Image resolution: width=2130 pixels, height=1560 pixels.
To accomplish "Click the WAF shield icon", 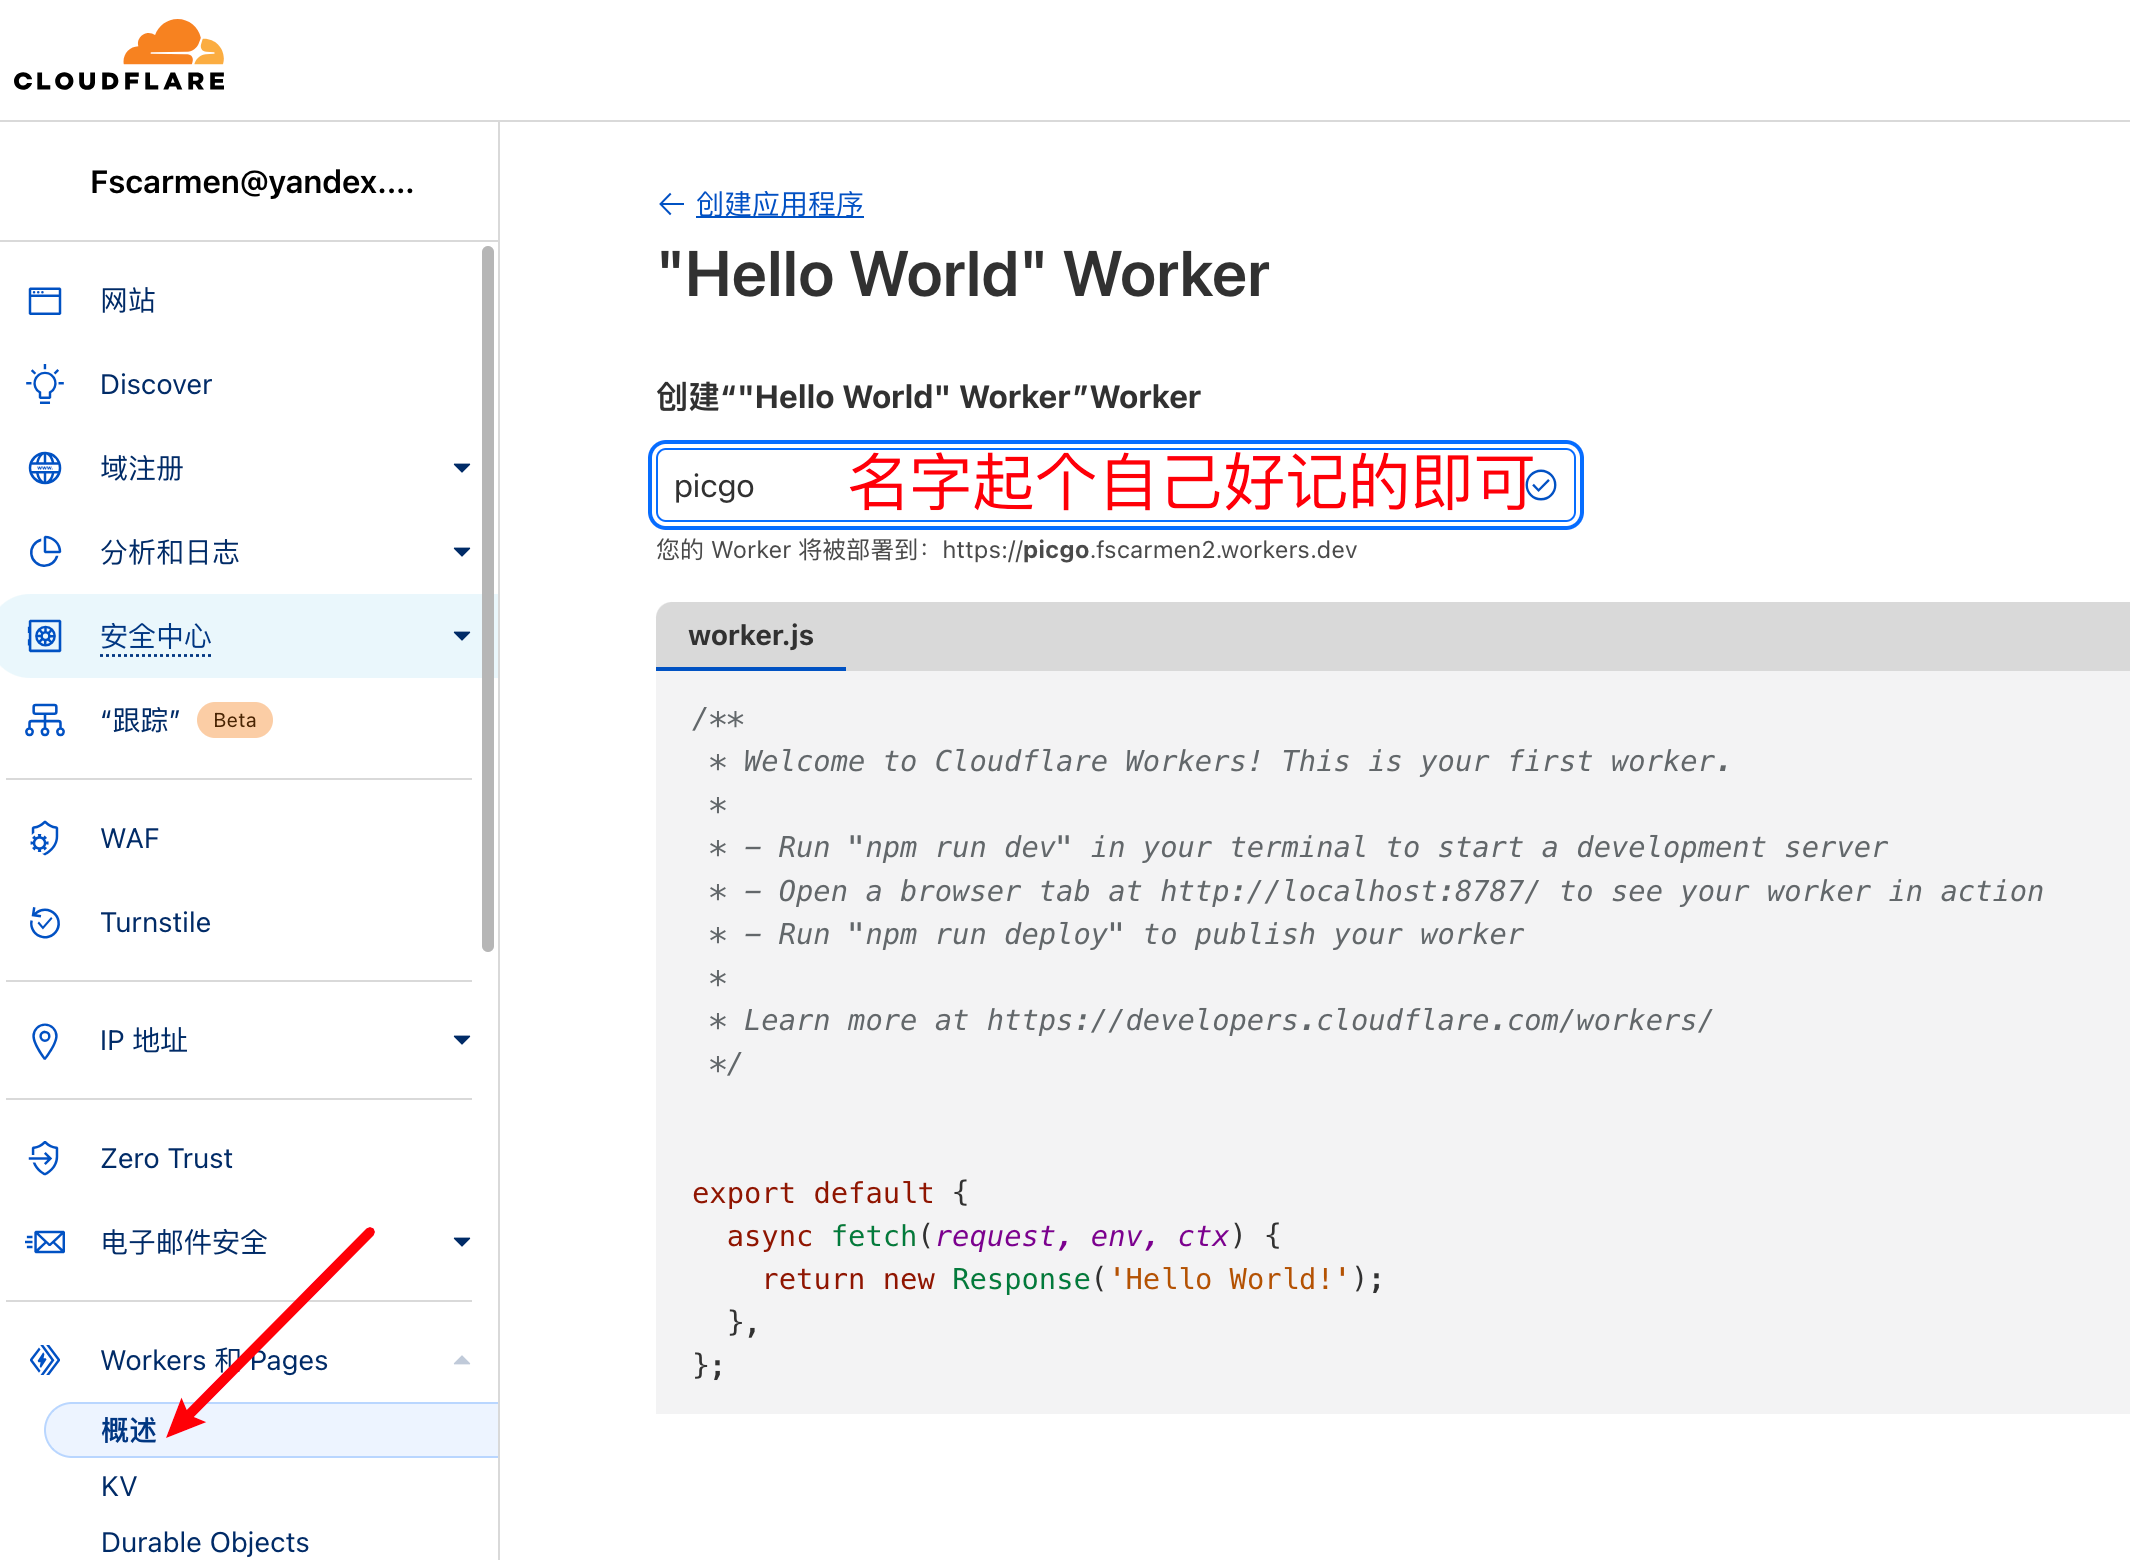I will 45,838.
